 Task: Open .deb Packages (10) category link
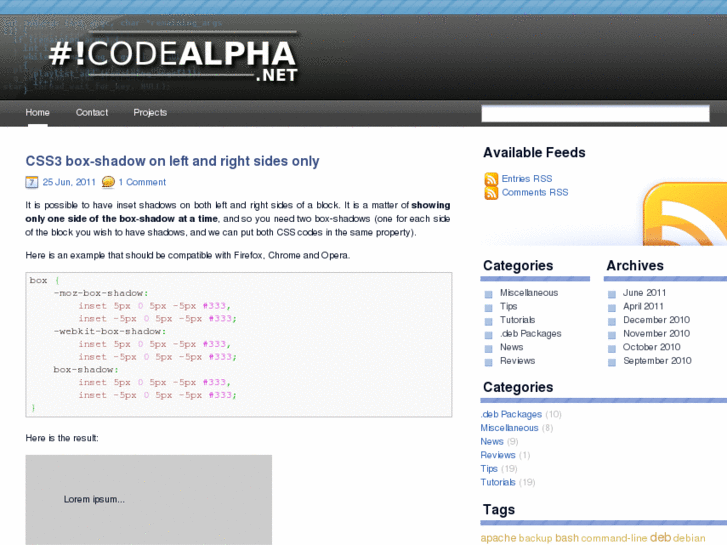click(511, 414)
